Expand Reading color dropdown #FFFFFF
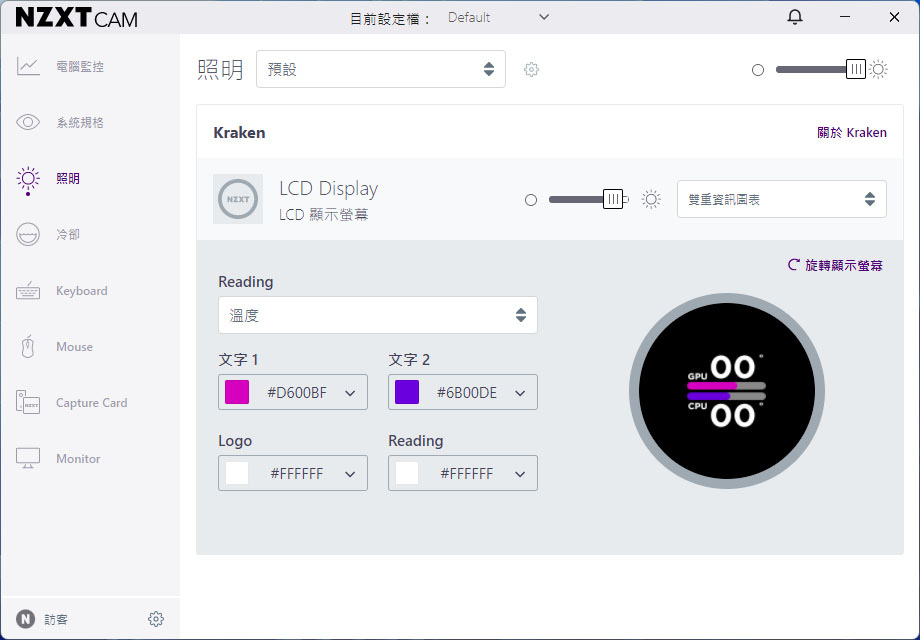 [463, 473]
